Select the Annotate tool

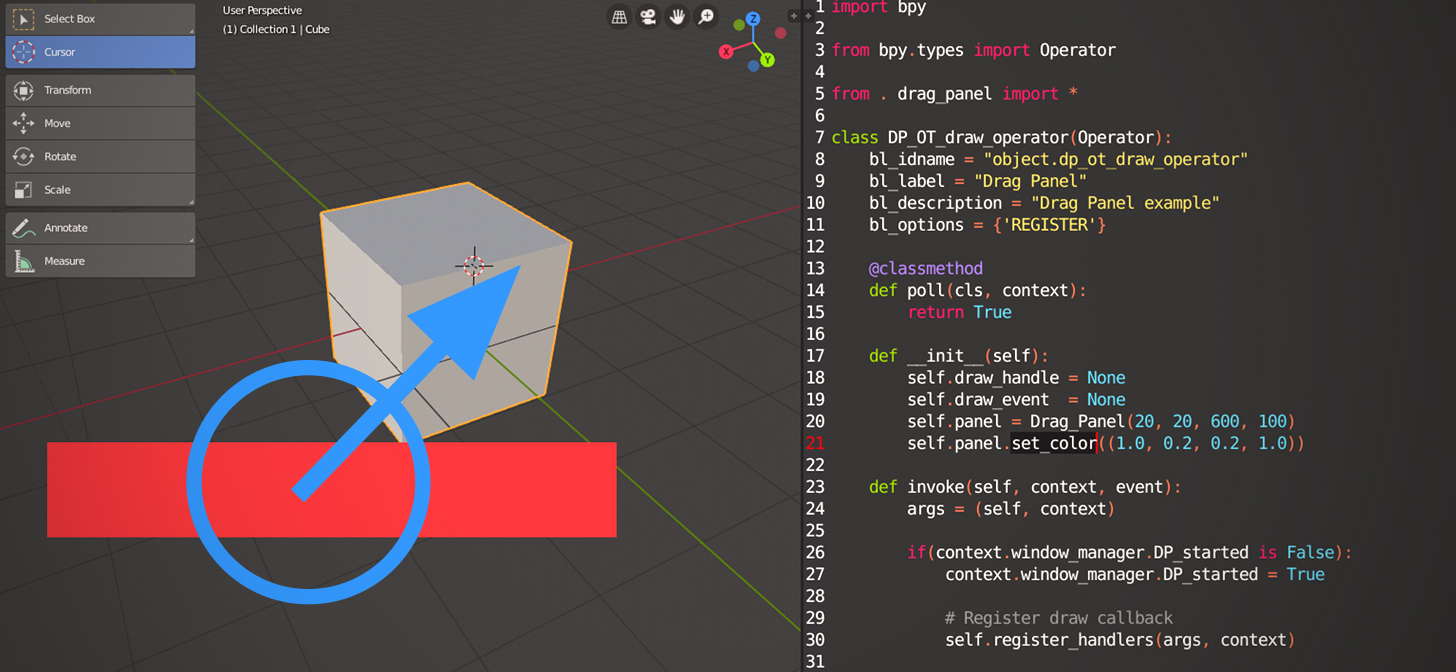click(x=100, y=227)
